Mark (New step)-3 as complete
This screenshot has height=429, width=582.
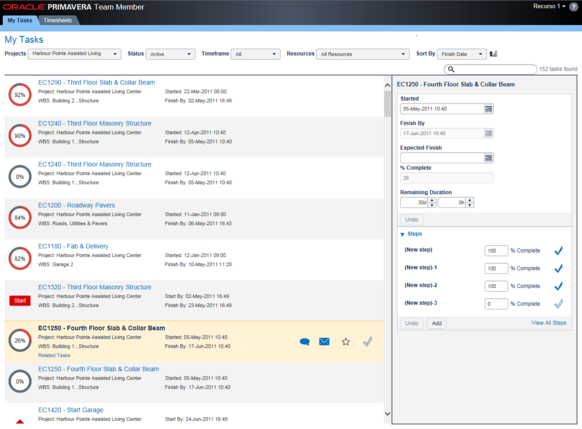point(559,304)
